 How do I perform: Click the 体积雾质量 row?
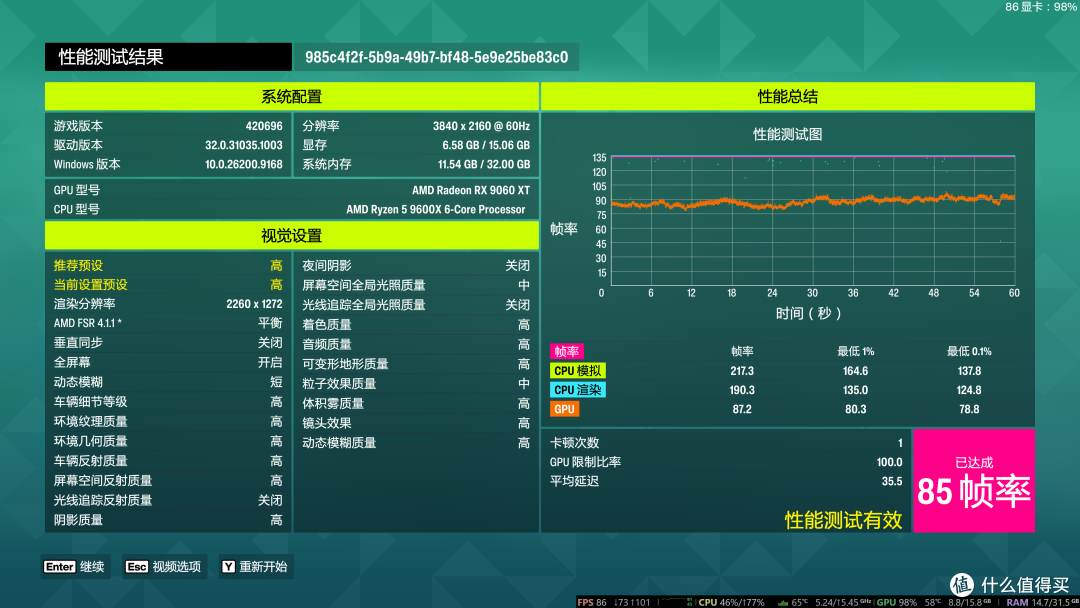pos(416,403)
